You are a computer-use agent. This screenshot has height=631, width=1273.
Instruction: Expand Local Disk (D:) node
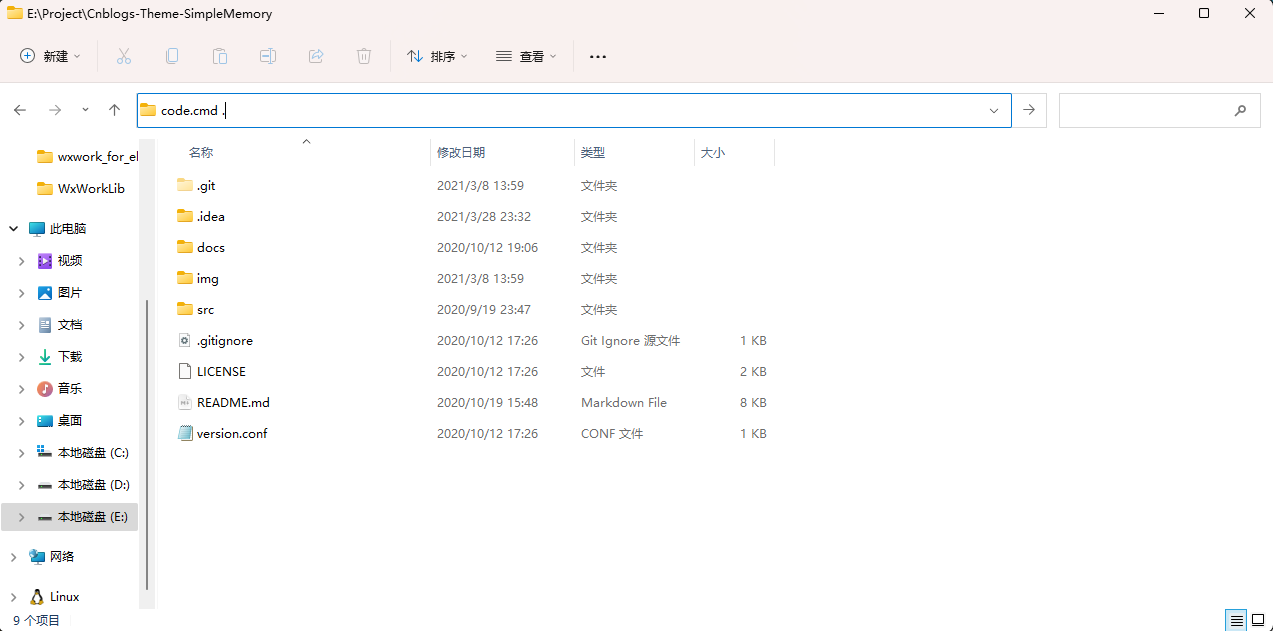pyautogui.click(x=22, y=485)
